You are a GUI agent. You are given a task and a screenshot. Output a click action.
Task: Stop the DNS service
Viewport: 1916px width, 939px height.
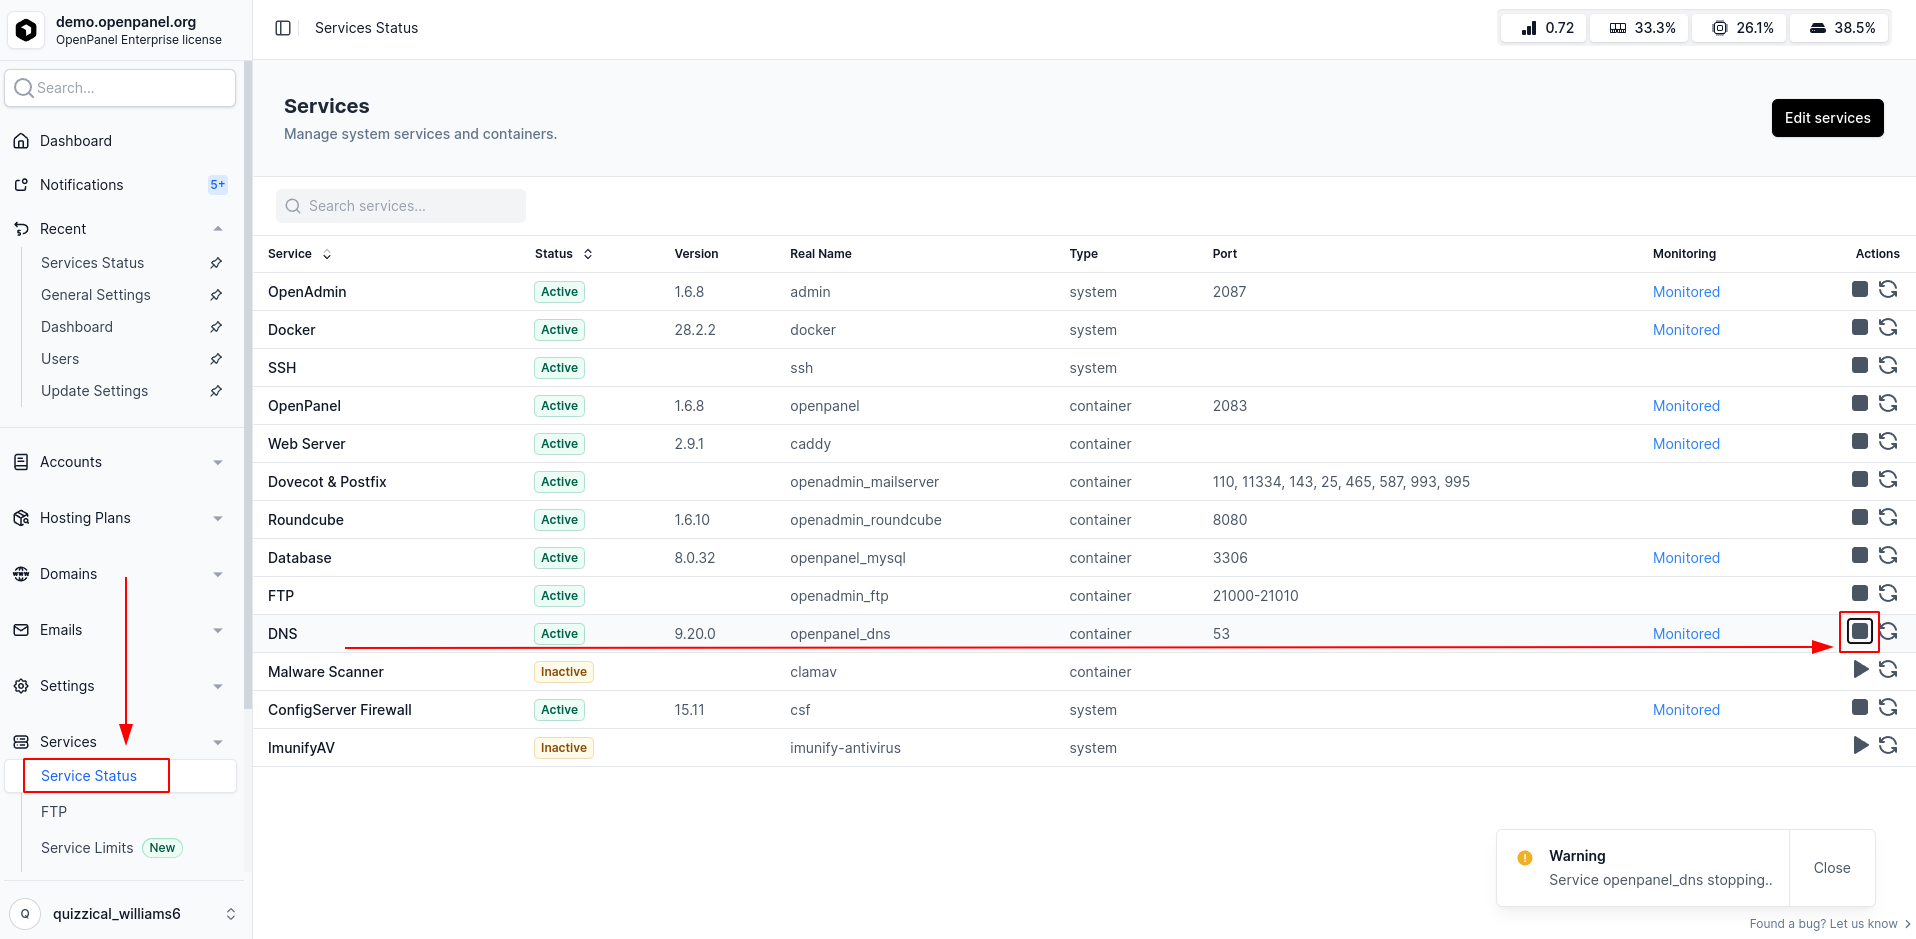(1860, 632)
